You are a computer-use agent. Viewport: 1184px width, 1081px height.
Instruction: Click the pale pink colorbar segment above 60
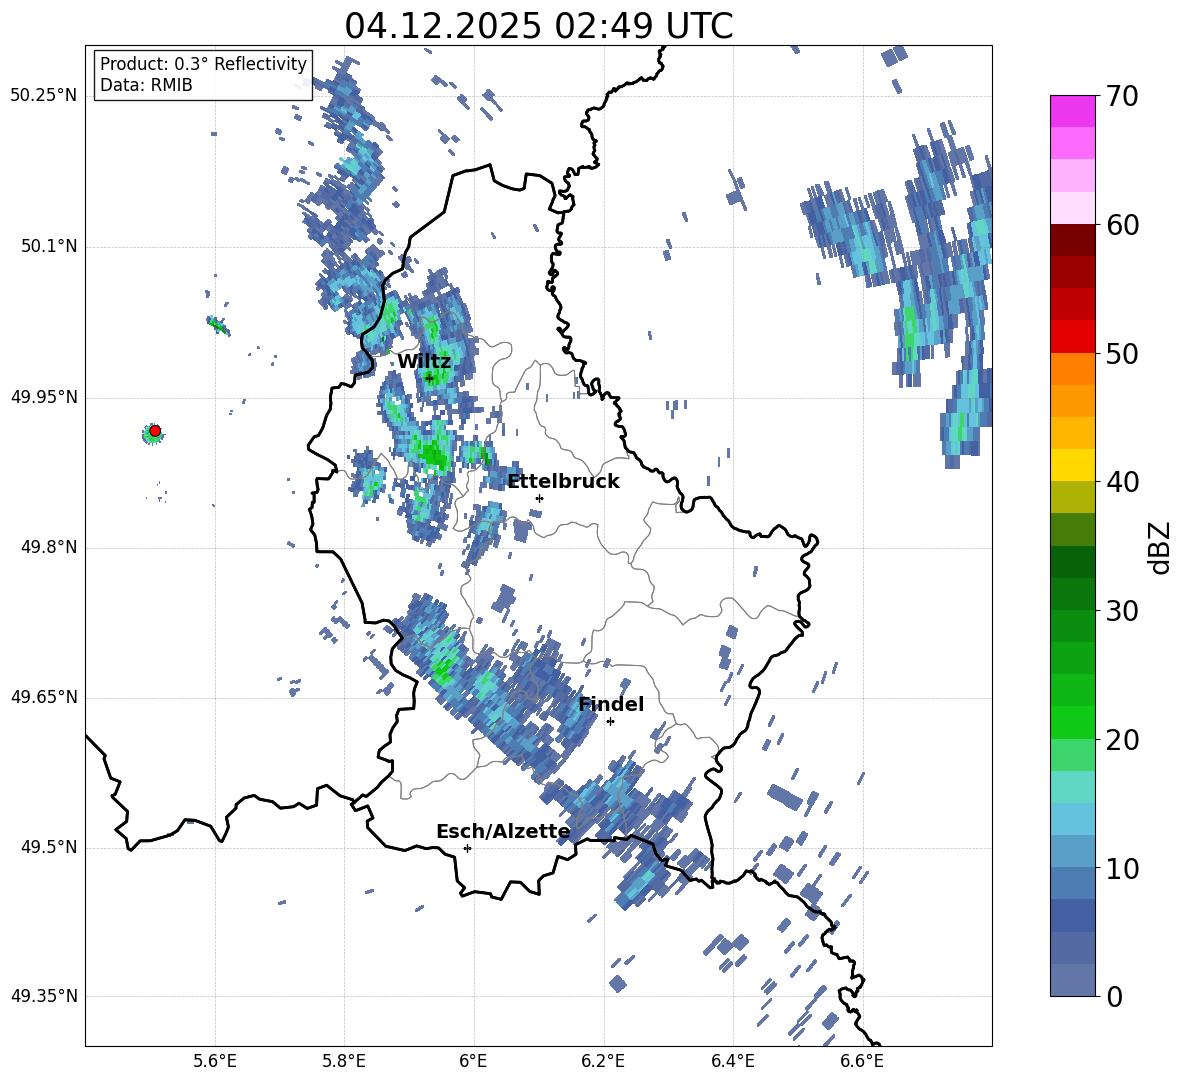pyautogui.click(x=1072, y=208)
